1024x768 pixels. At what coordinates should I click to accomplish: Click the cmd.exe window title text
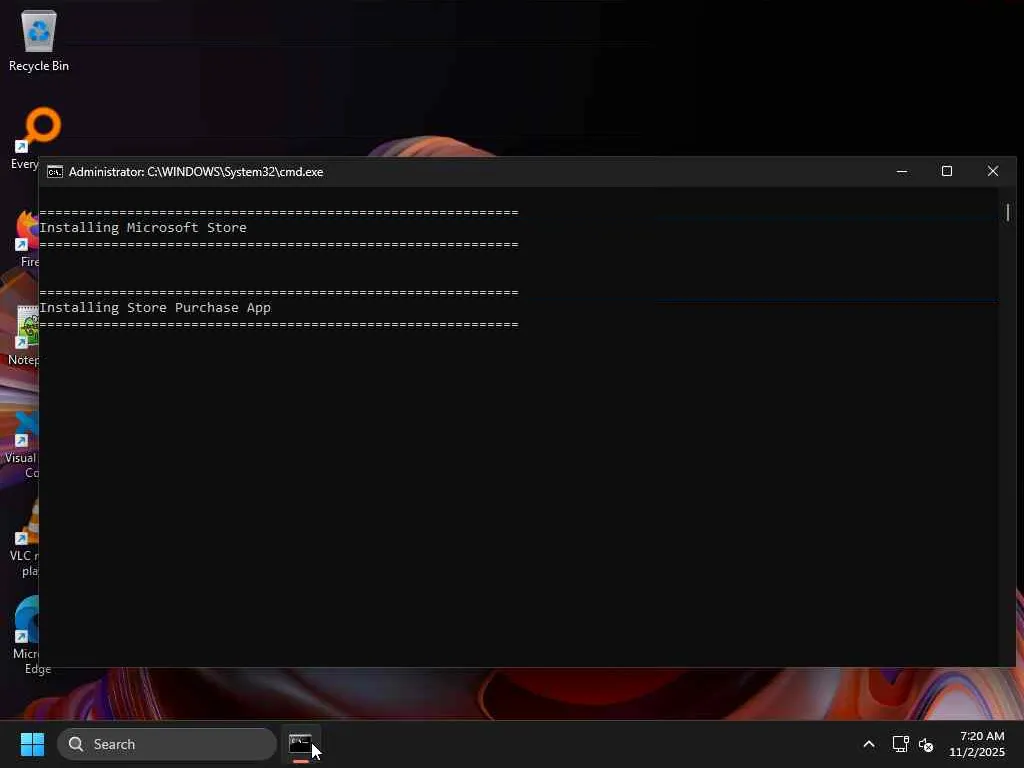tap(196, 172)
